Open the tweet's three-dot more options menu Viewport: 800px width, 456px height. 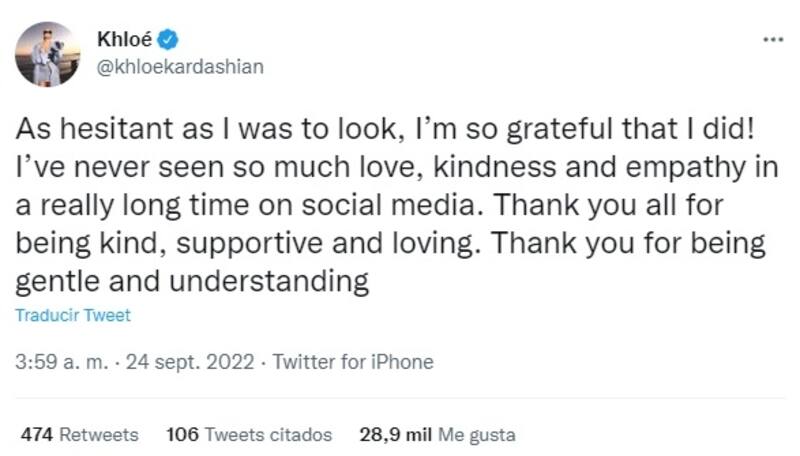773,40
